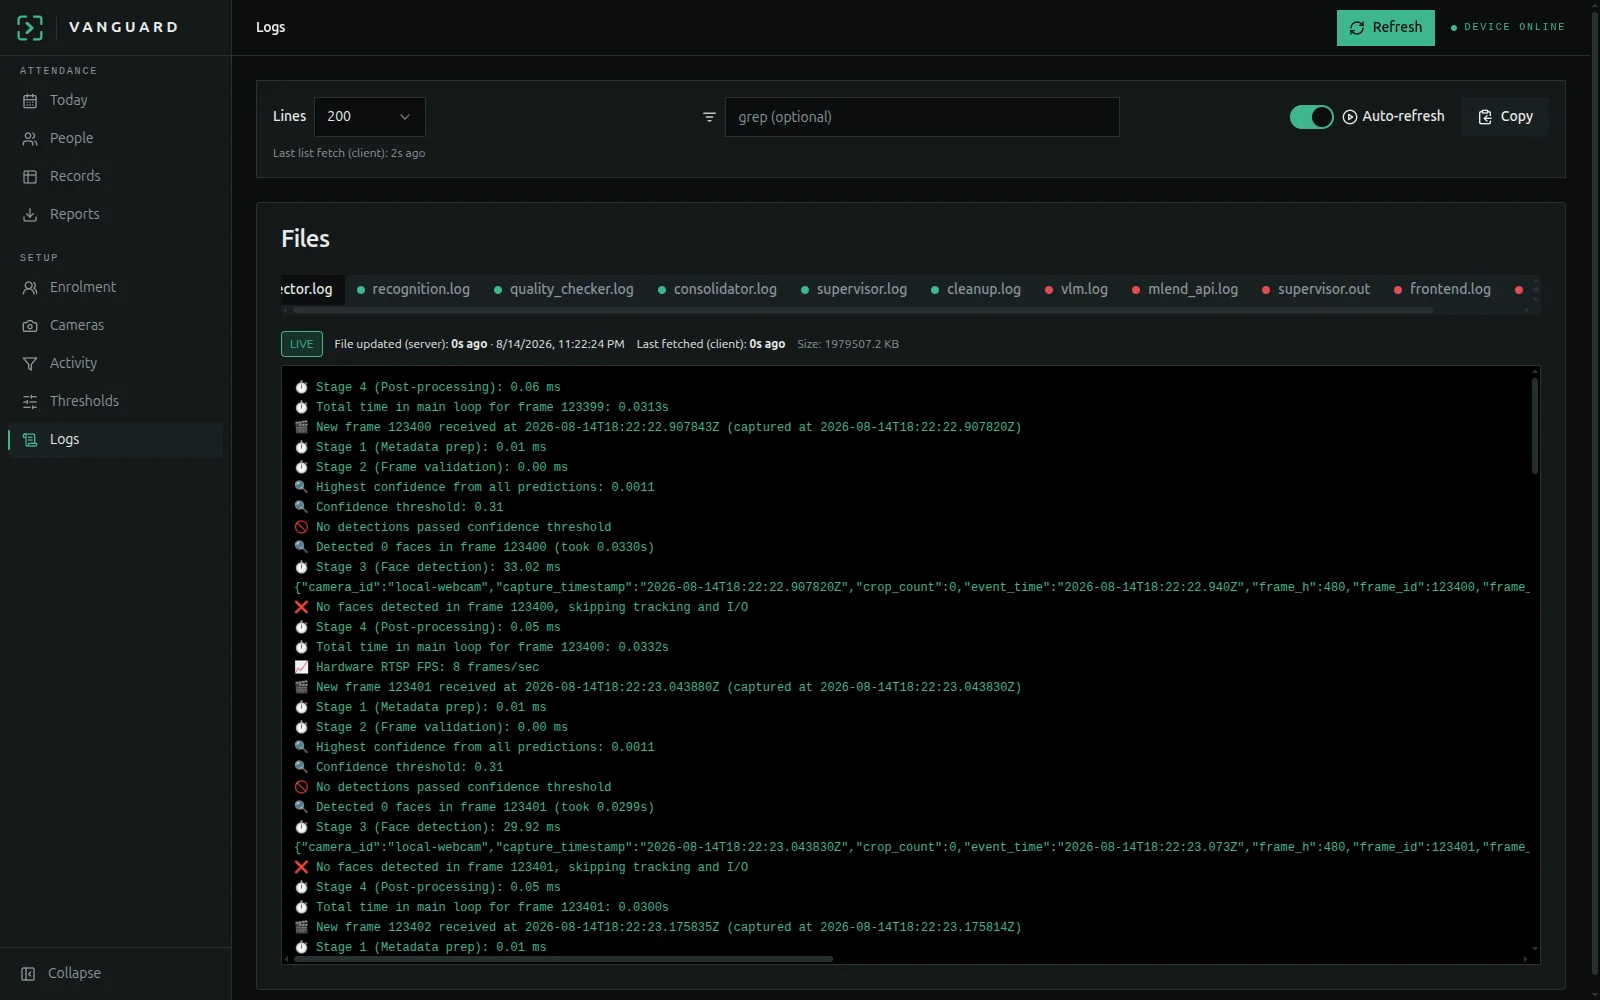Click the Collapse sidebar icon
1600x1000 pixels.
(x=28, y=974)
